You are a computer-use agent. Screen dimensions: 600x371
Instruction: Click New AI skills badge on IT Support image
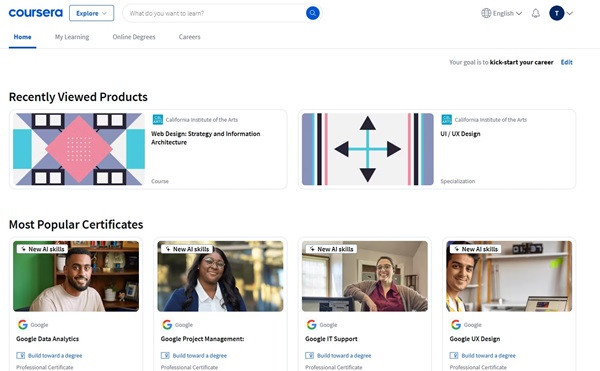331,249
